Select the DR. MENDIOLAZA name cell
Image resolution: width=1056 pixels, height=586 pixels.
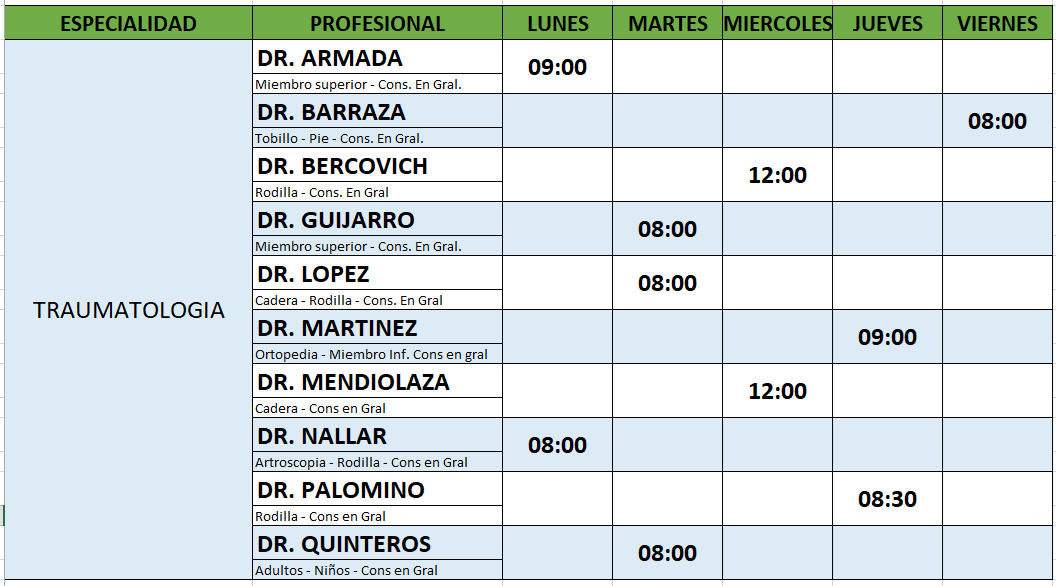tap(377, 382)
